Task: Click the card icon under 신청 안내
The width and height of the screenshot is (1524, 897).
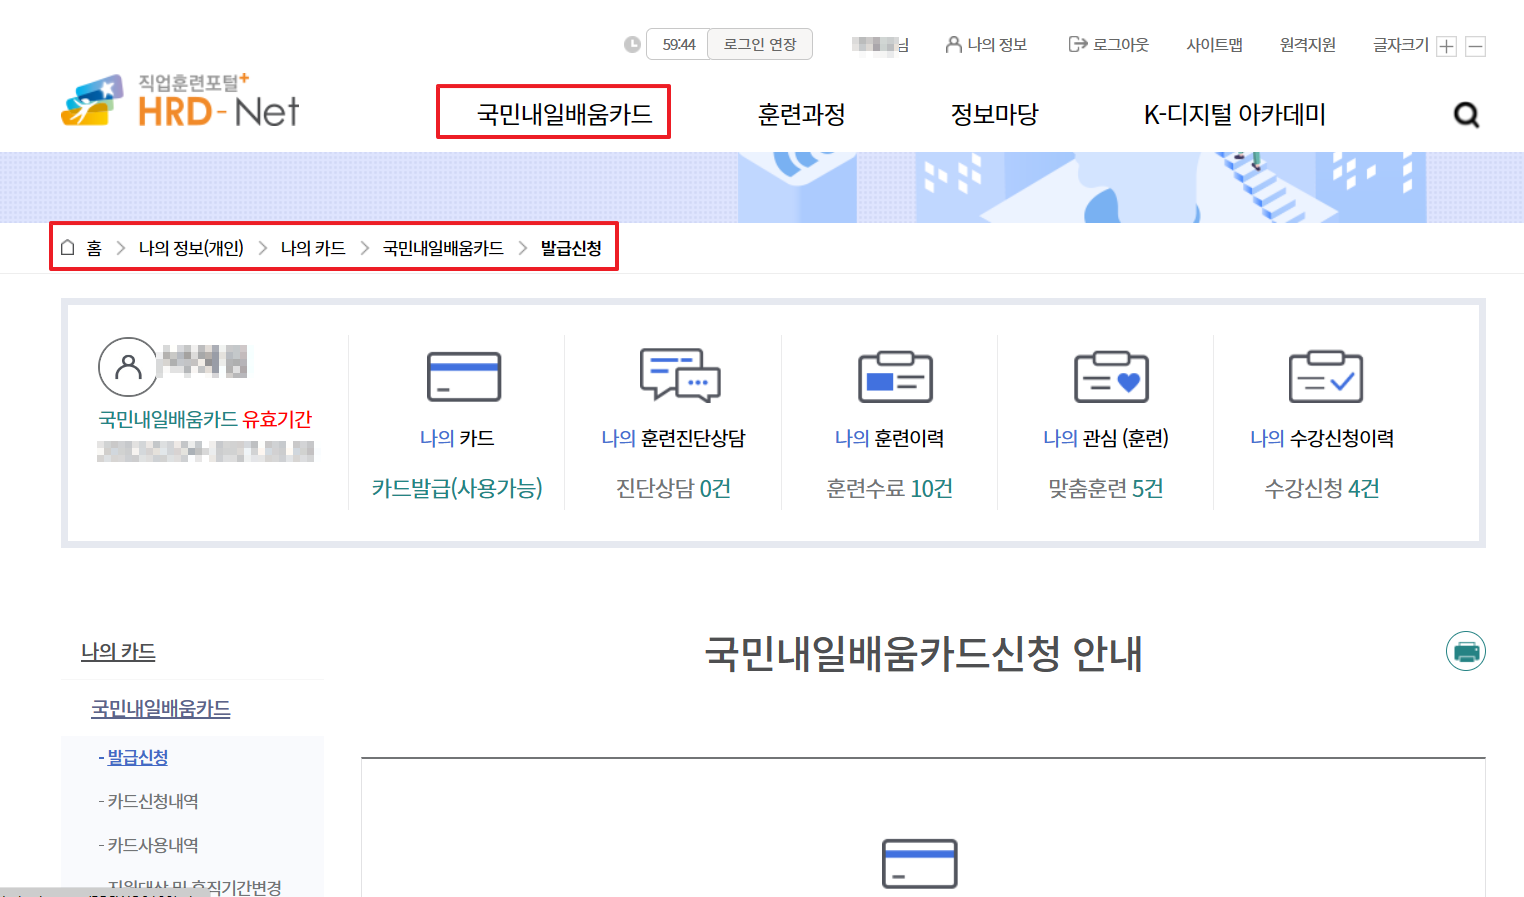Action: [x=920, y=864]
